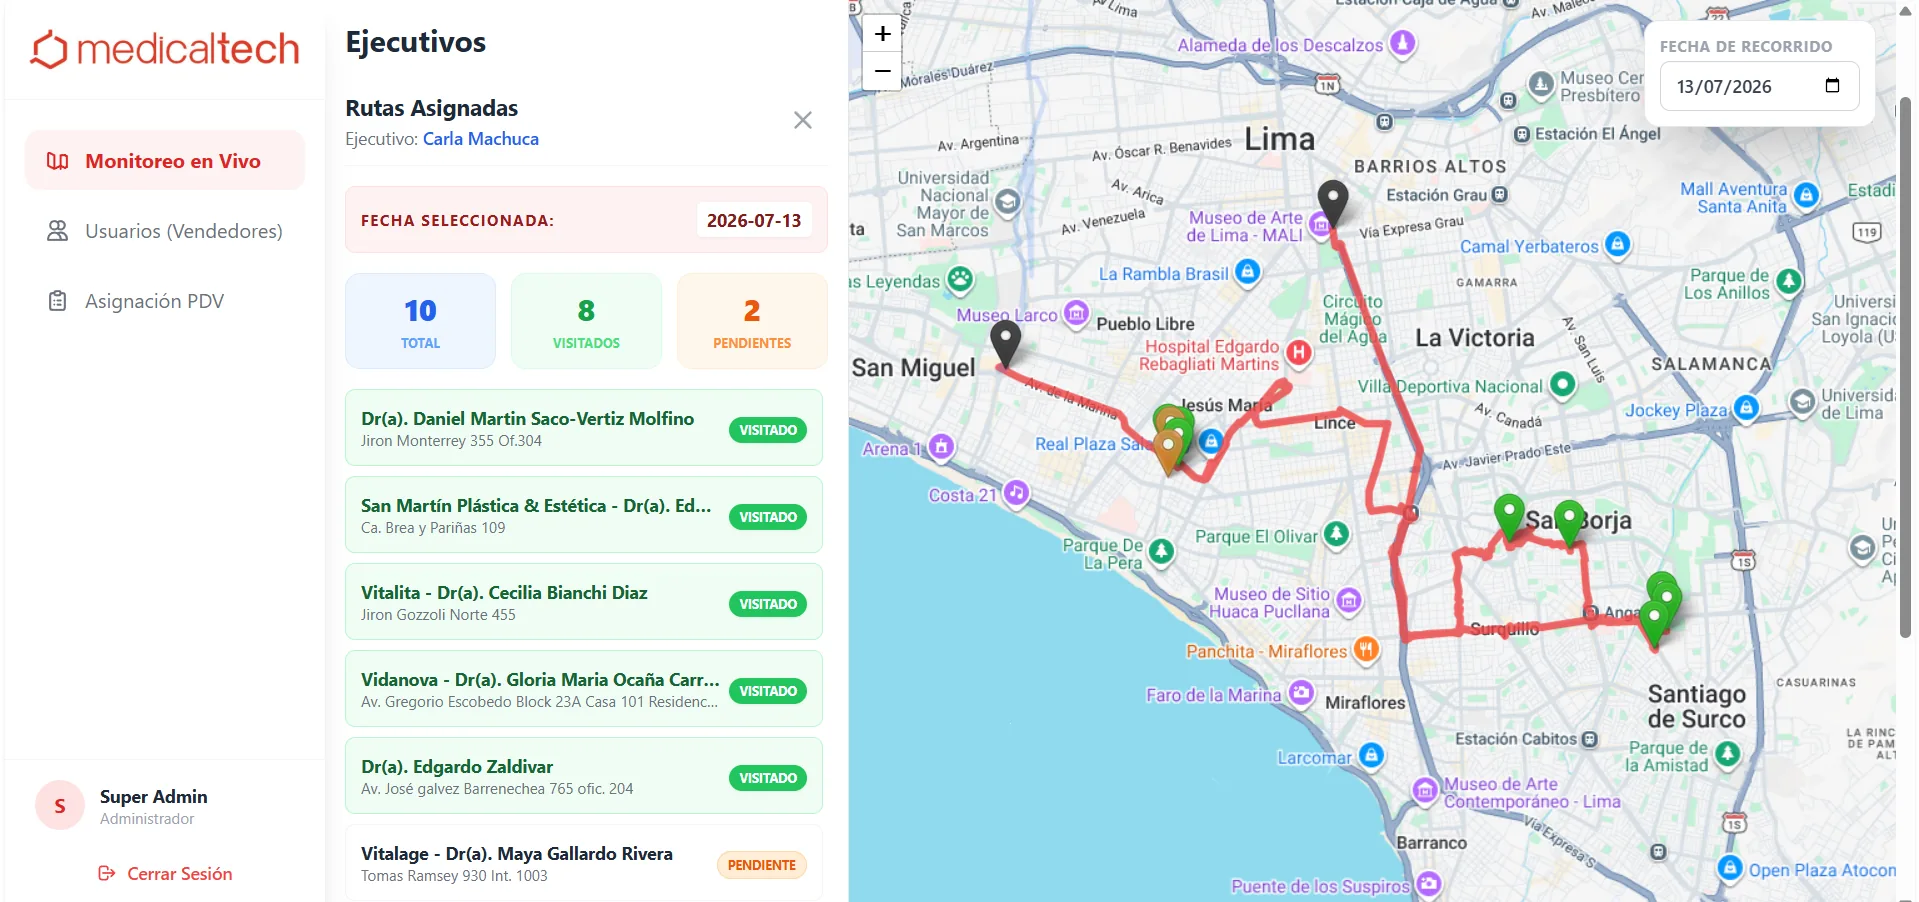Go to Usuarios (Vendedores) menu
The width and height of the screenshot is (1919, 902).
[165, 231]
